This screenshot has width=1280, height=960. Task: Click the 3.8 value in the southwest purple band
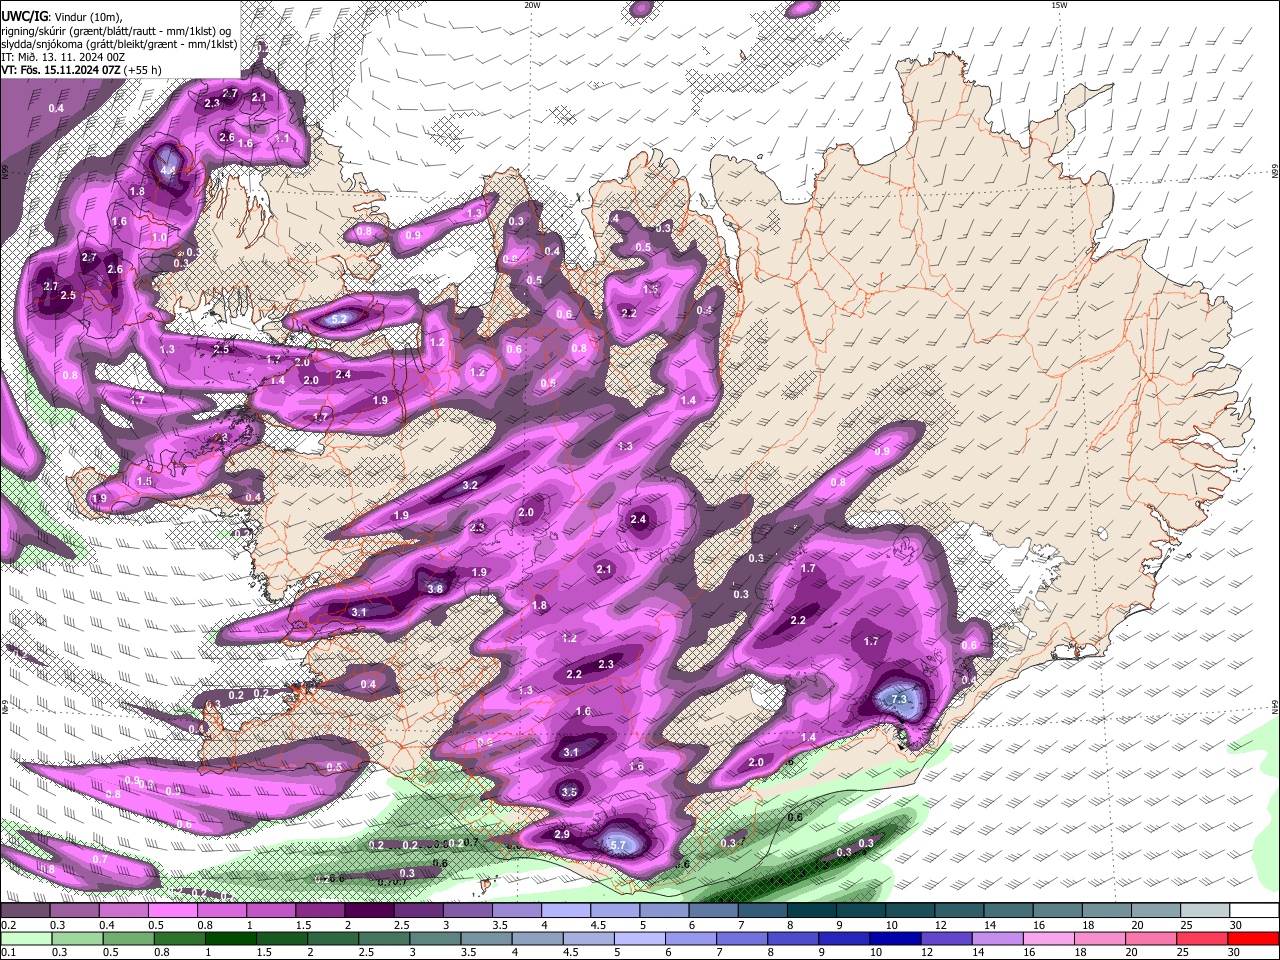tap(435, 589)
